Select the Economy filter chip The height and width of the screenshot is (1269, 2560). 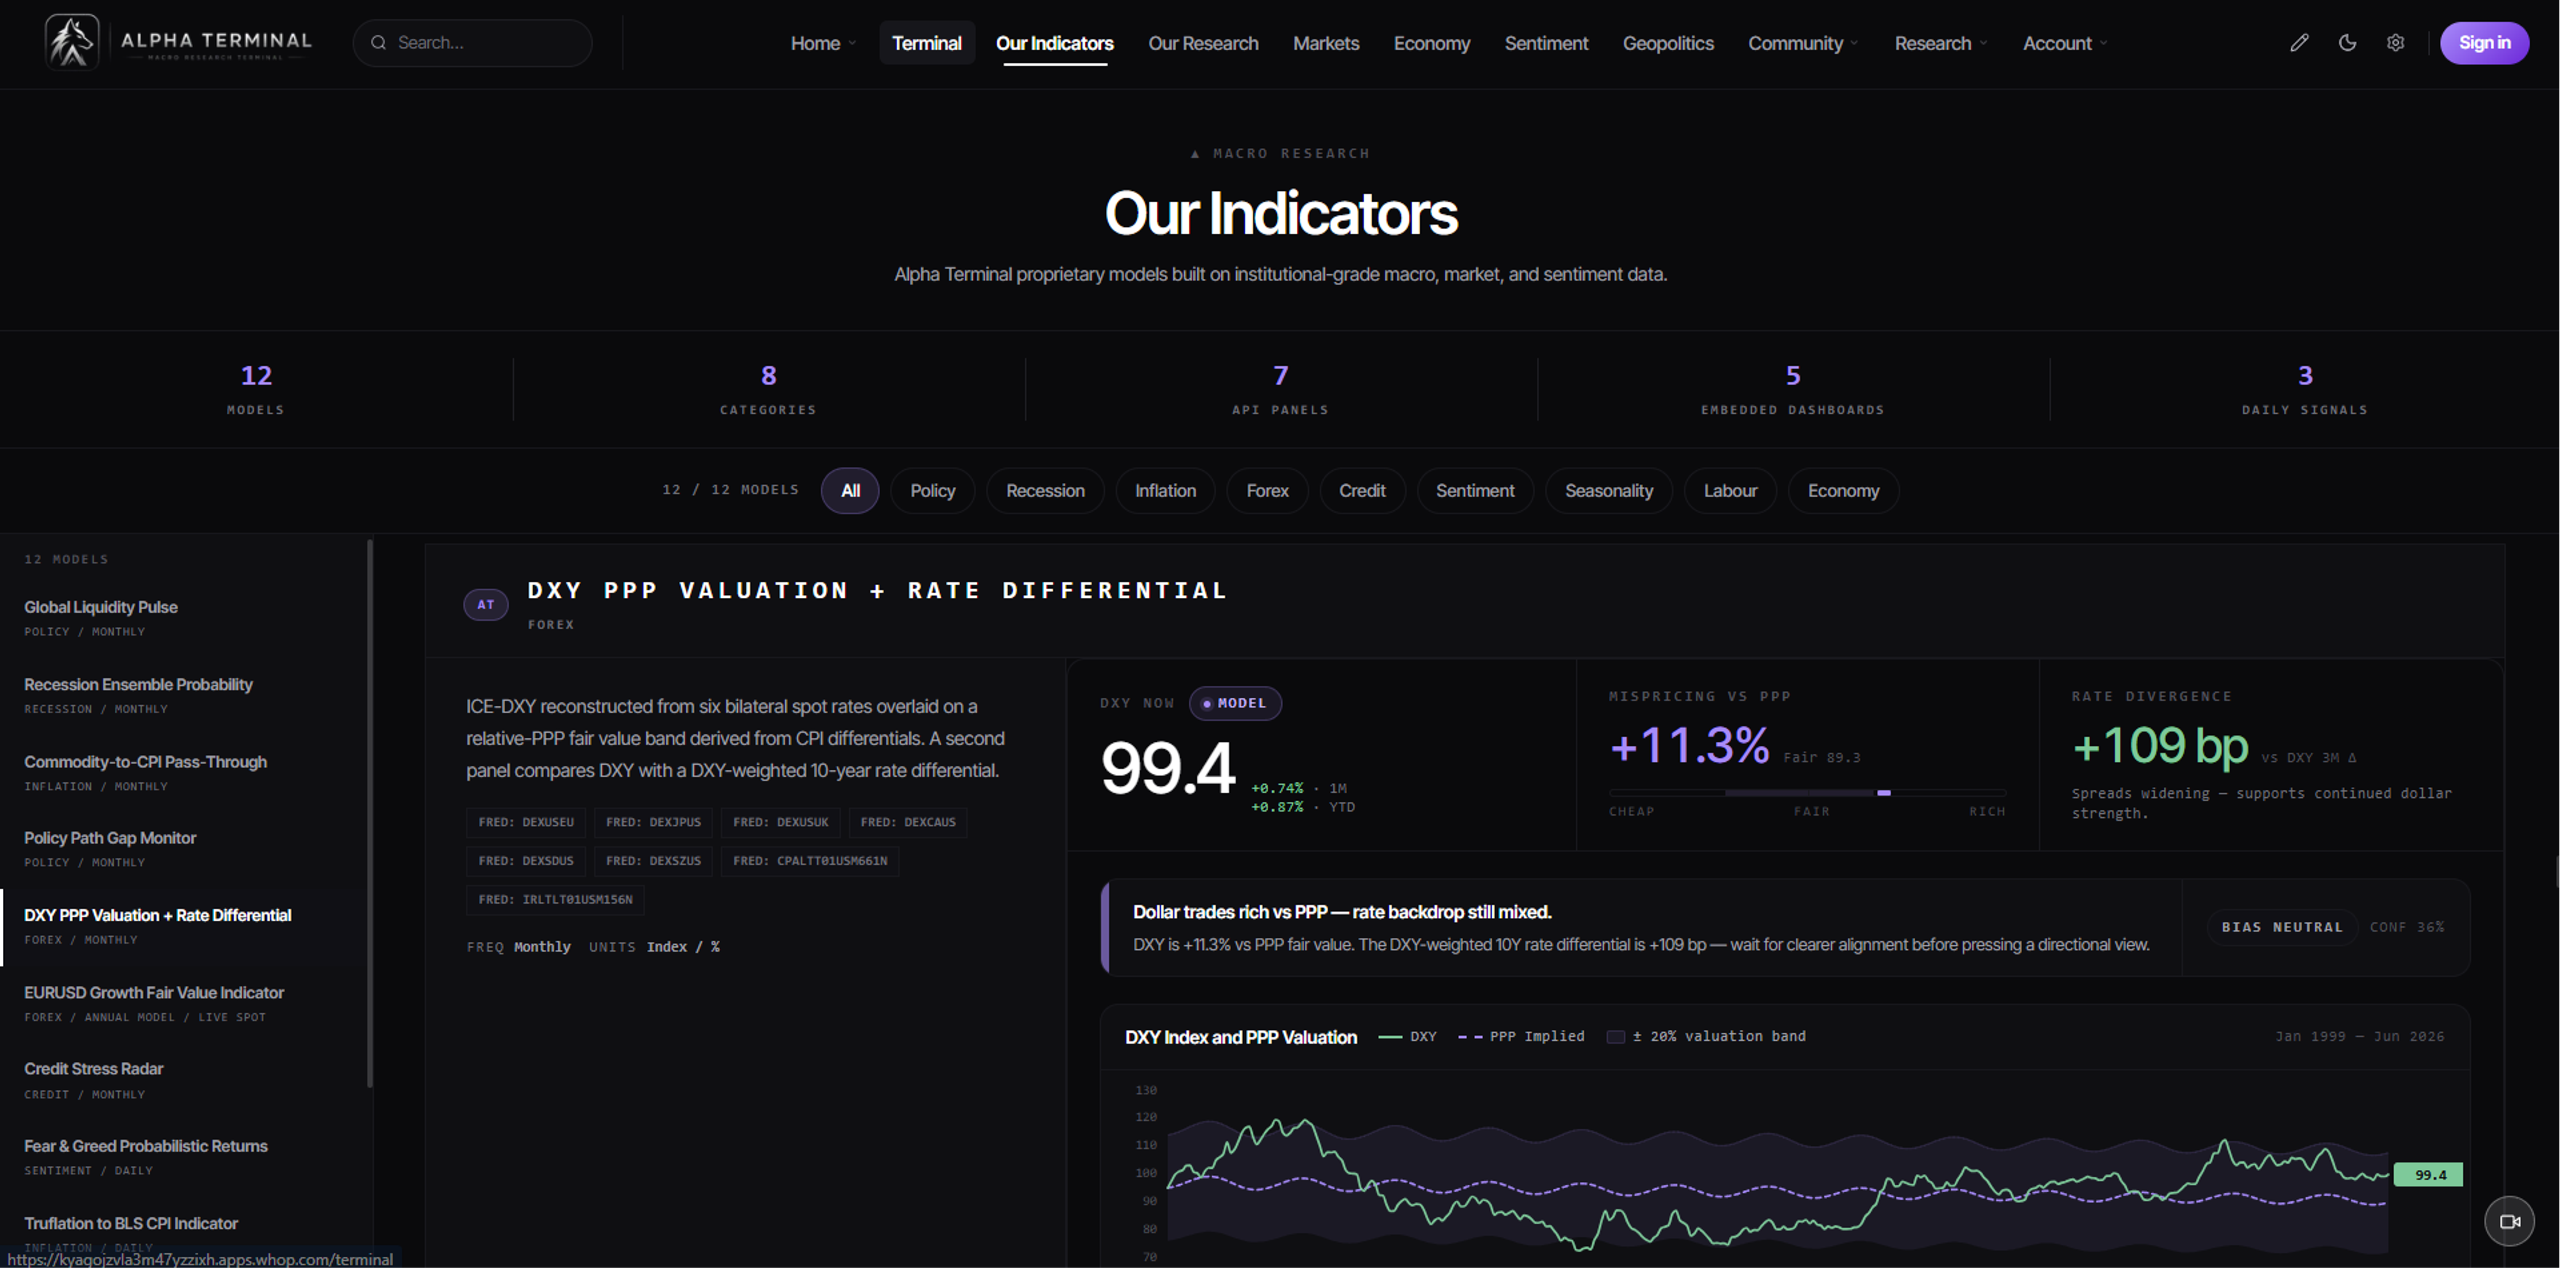coord(1843,491)
